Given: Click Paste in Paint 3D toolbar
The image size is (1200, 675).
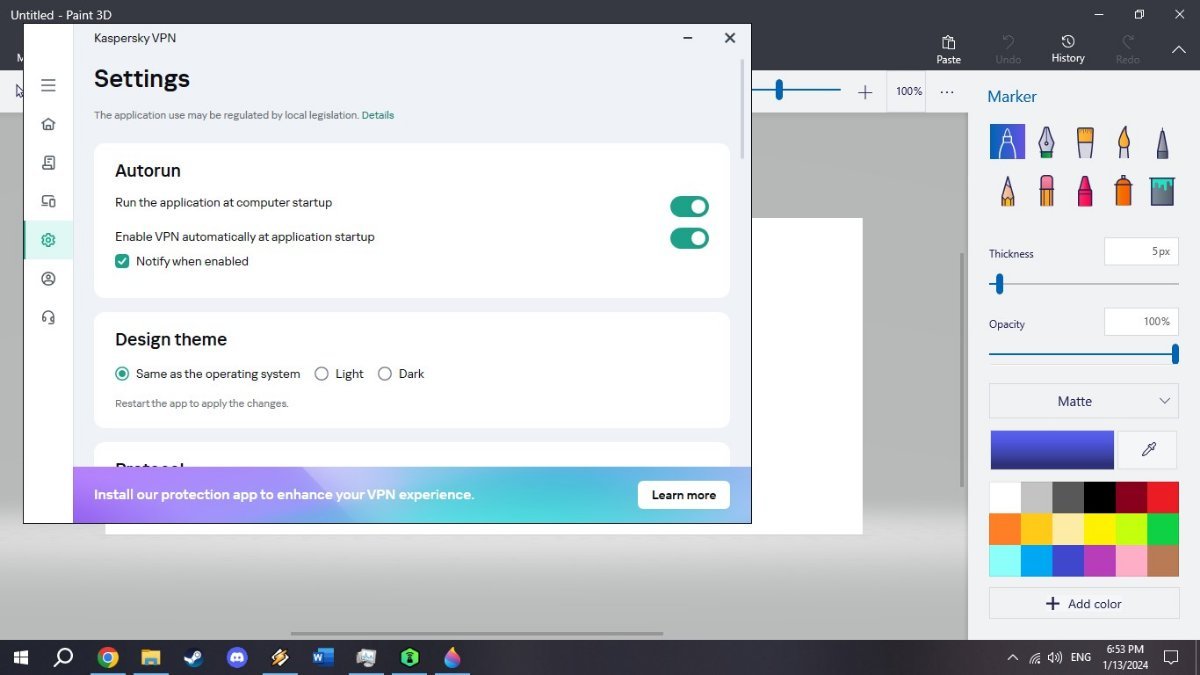Looking at the screenshot, I should [948, 49].
